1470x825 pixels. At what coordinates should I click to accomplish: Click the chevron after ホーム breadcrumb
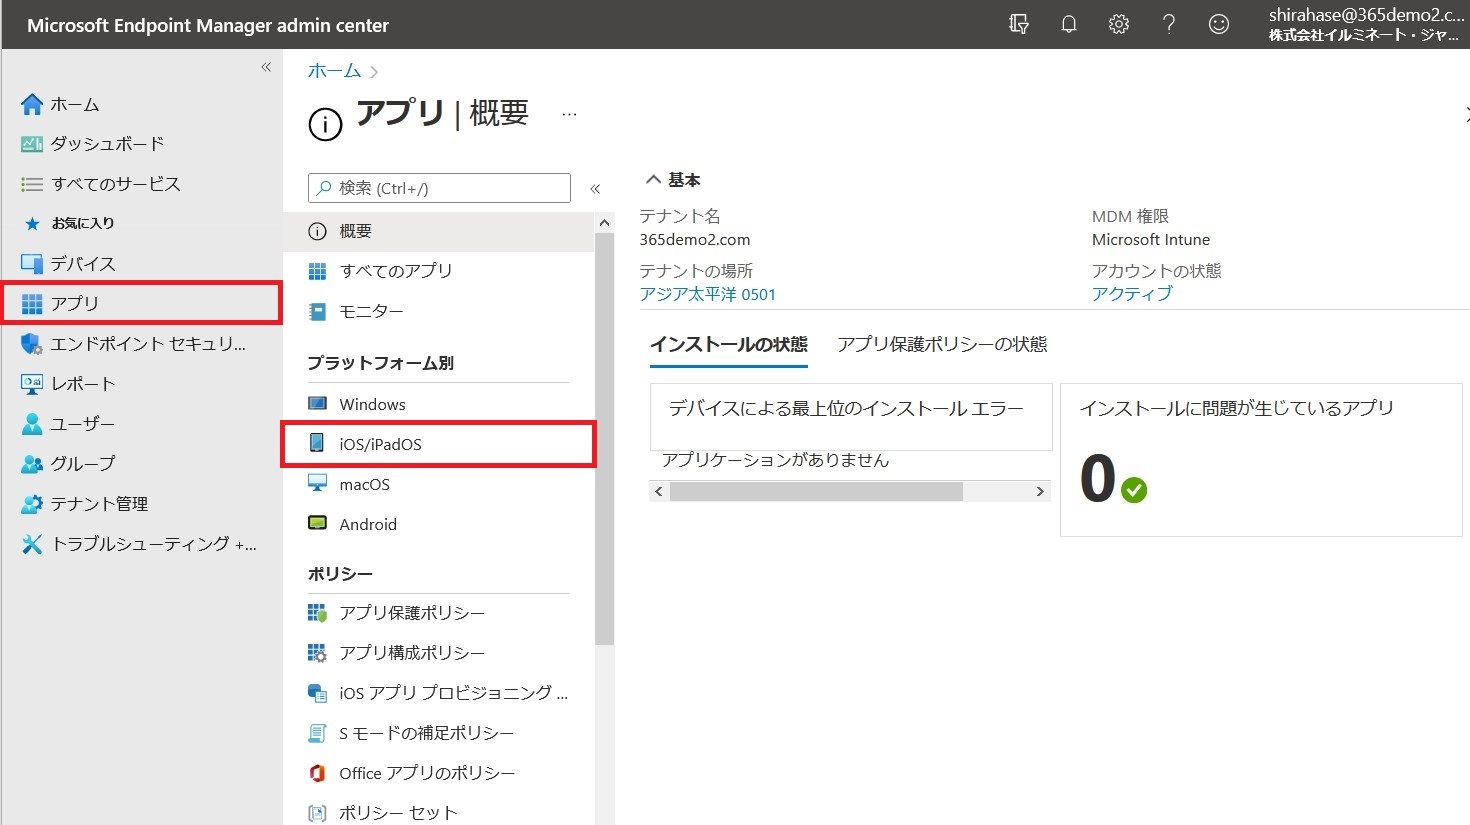374,72
